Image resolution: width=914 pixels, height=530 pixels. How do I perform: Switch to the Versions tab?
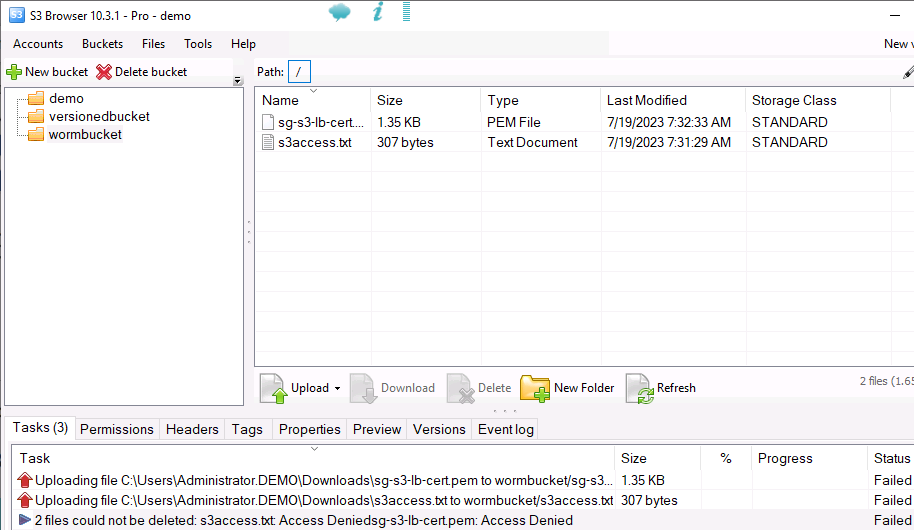point(439,430)
